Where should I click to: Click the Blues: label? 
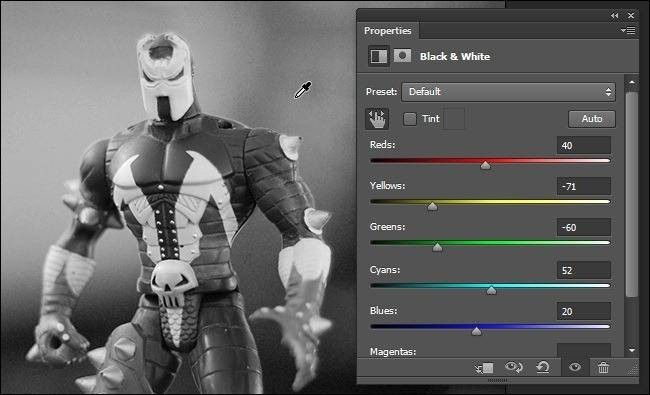click(383, 310)
